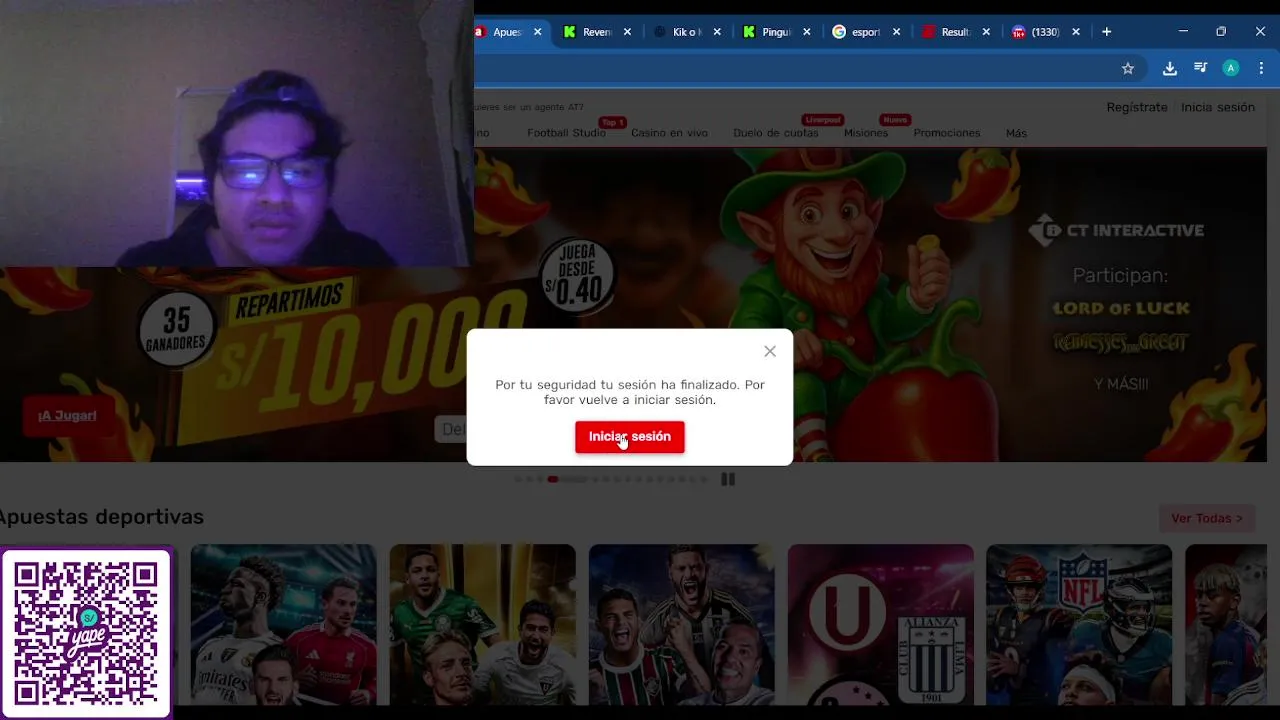Open the green-jersey players betting card
This screenshot has height=720, width=1280.
482,625
